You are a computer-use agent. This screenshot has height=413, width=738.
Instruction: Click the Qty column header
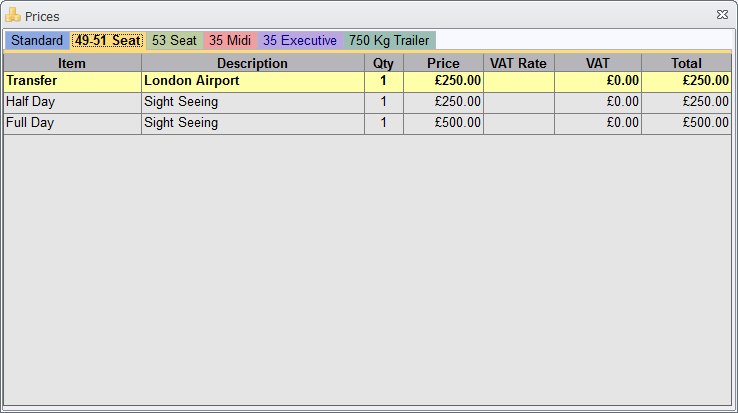click(x=384, y=63)
